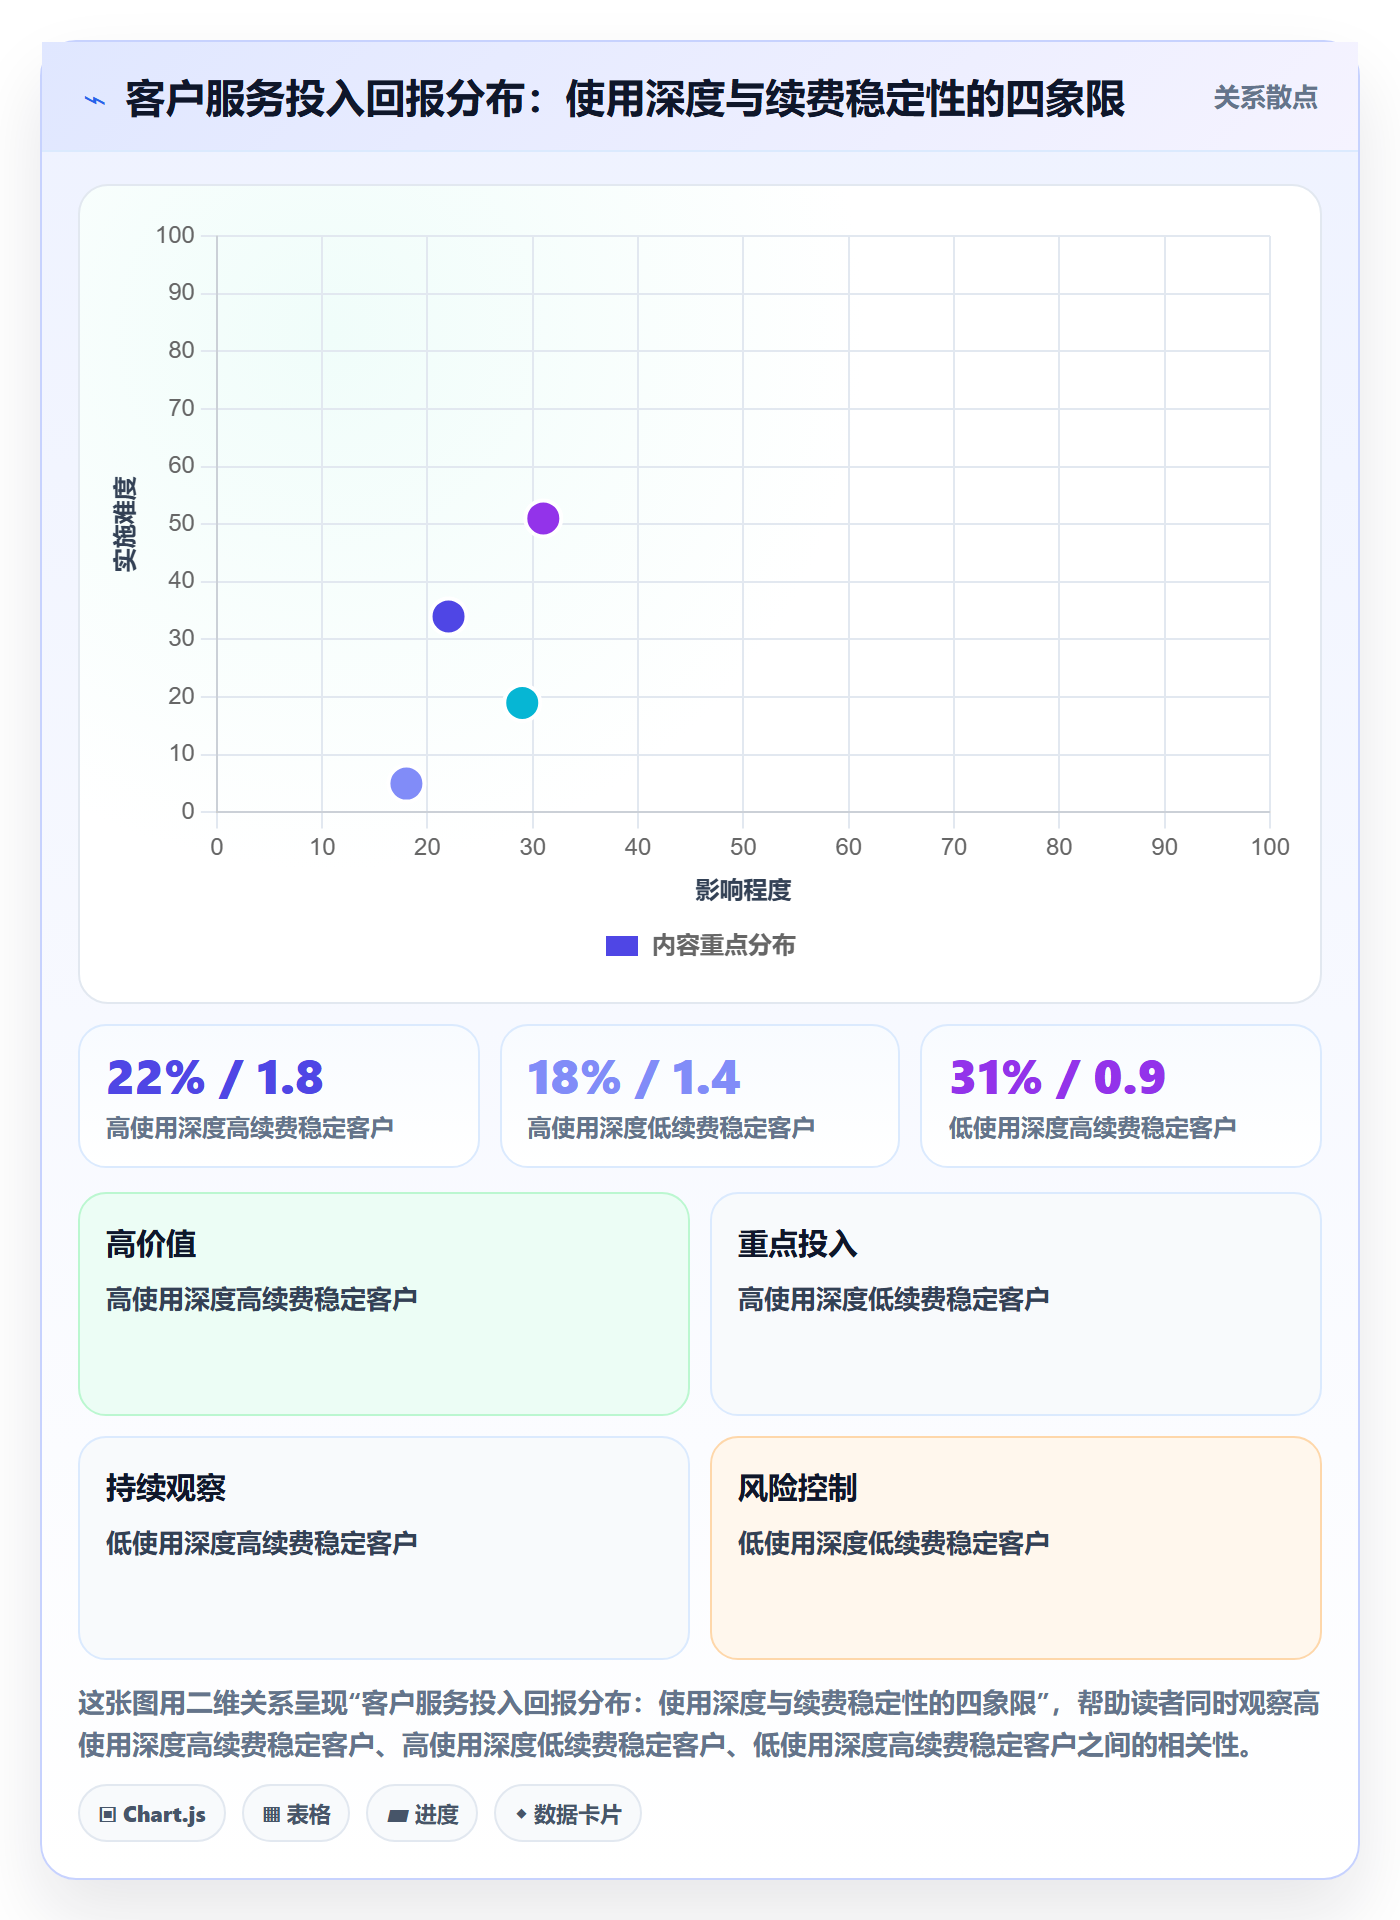Click the y-axis tick label 100
Image resolution: width=1400 pixels, height=1920 pixels.
tap(175, 235)
